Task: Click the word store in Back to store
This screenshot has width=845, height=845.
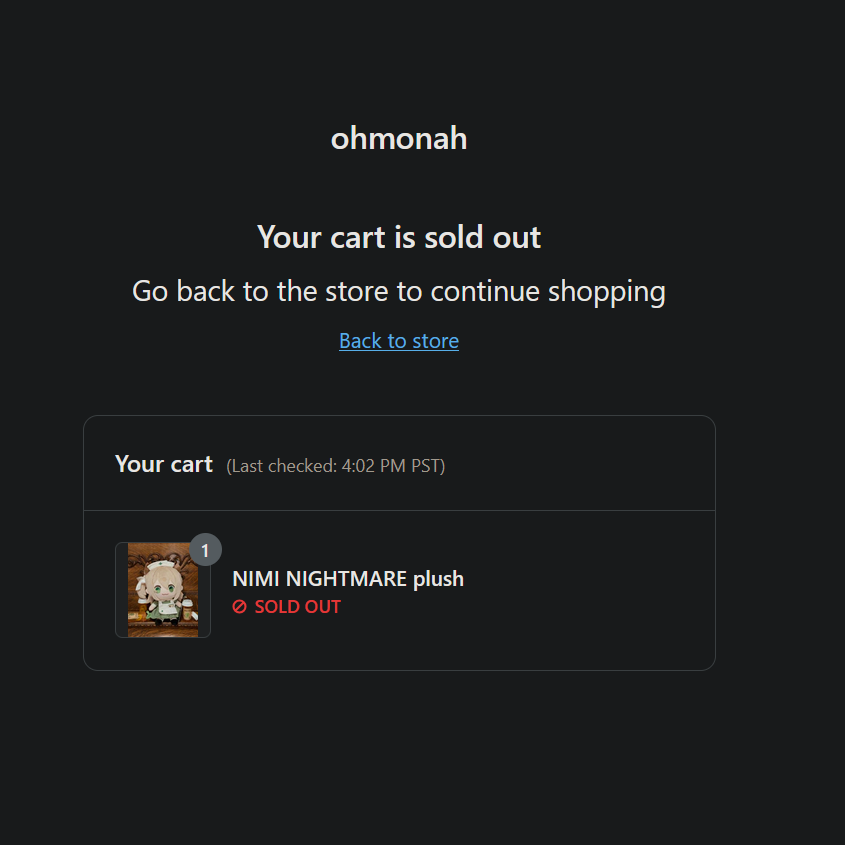Action: click(435, 341)
